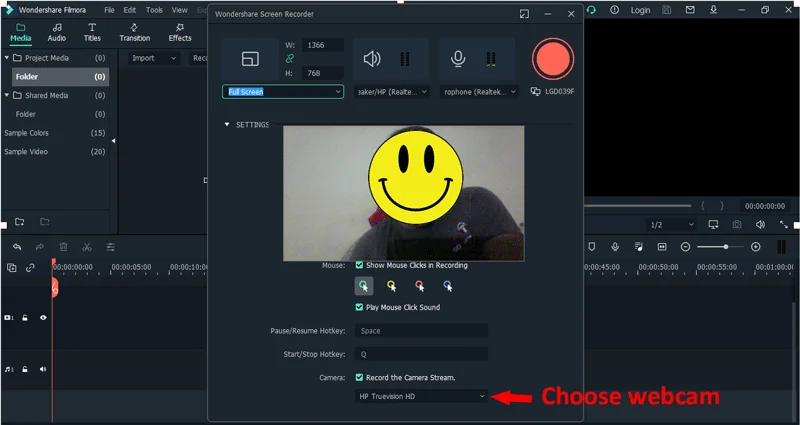This screenshot has height=425, width=800.
Task: Start recording with the red record button
Action: click(x=553, y=59)
